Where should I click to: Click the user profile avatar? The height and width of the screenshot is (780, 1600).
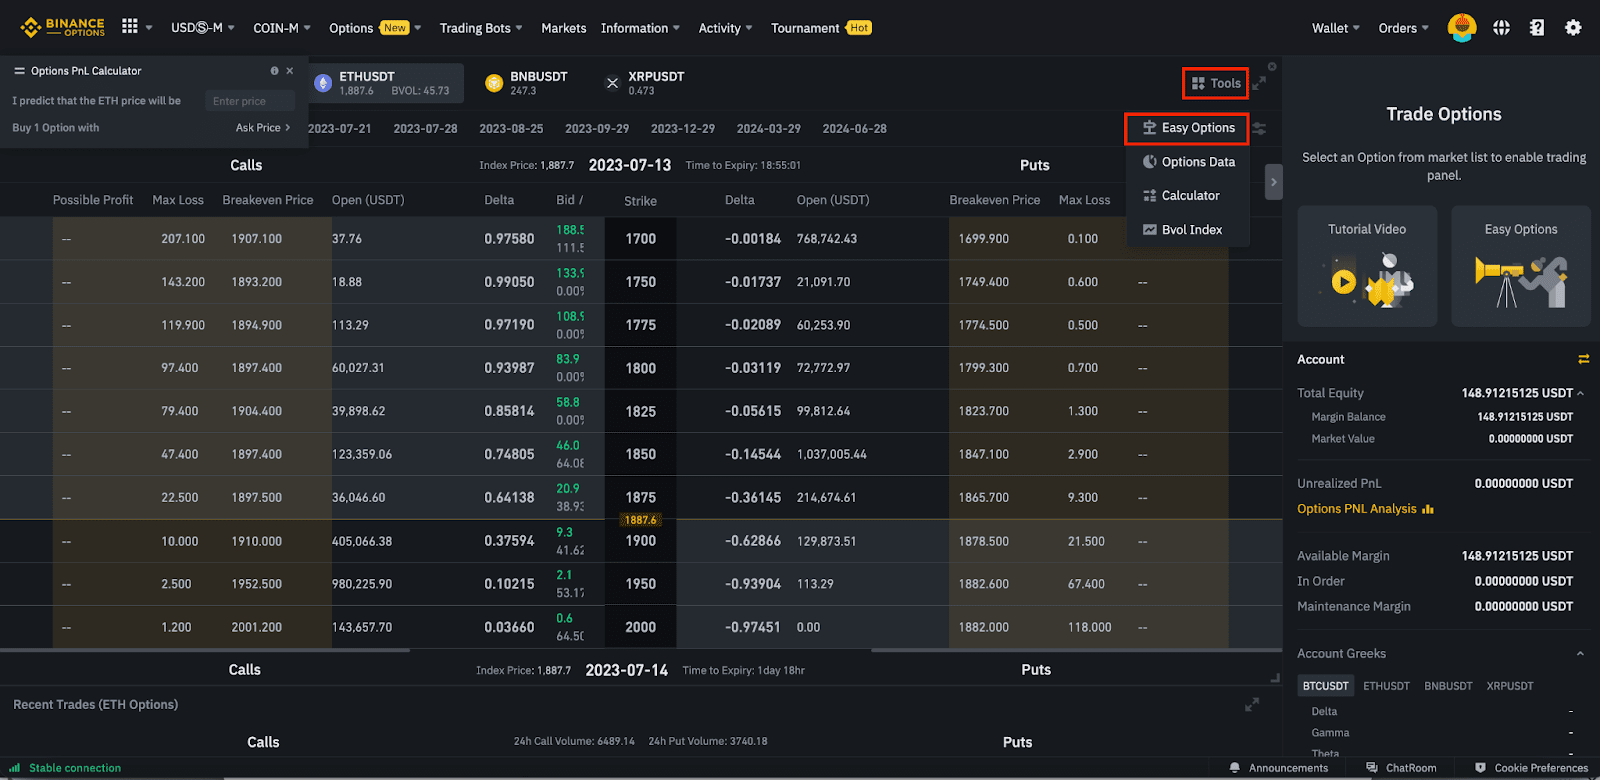[1462, 28]
